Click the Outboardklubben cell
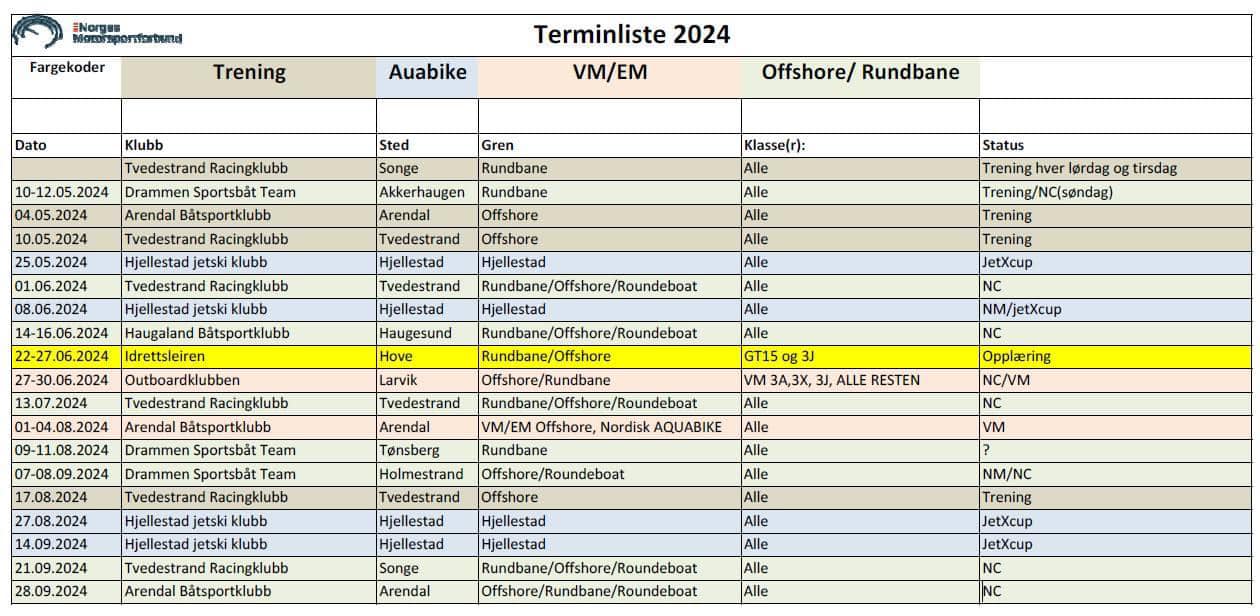The width and height of the screenshot is (1260, 616). coord(249,380)
